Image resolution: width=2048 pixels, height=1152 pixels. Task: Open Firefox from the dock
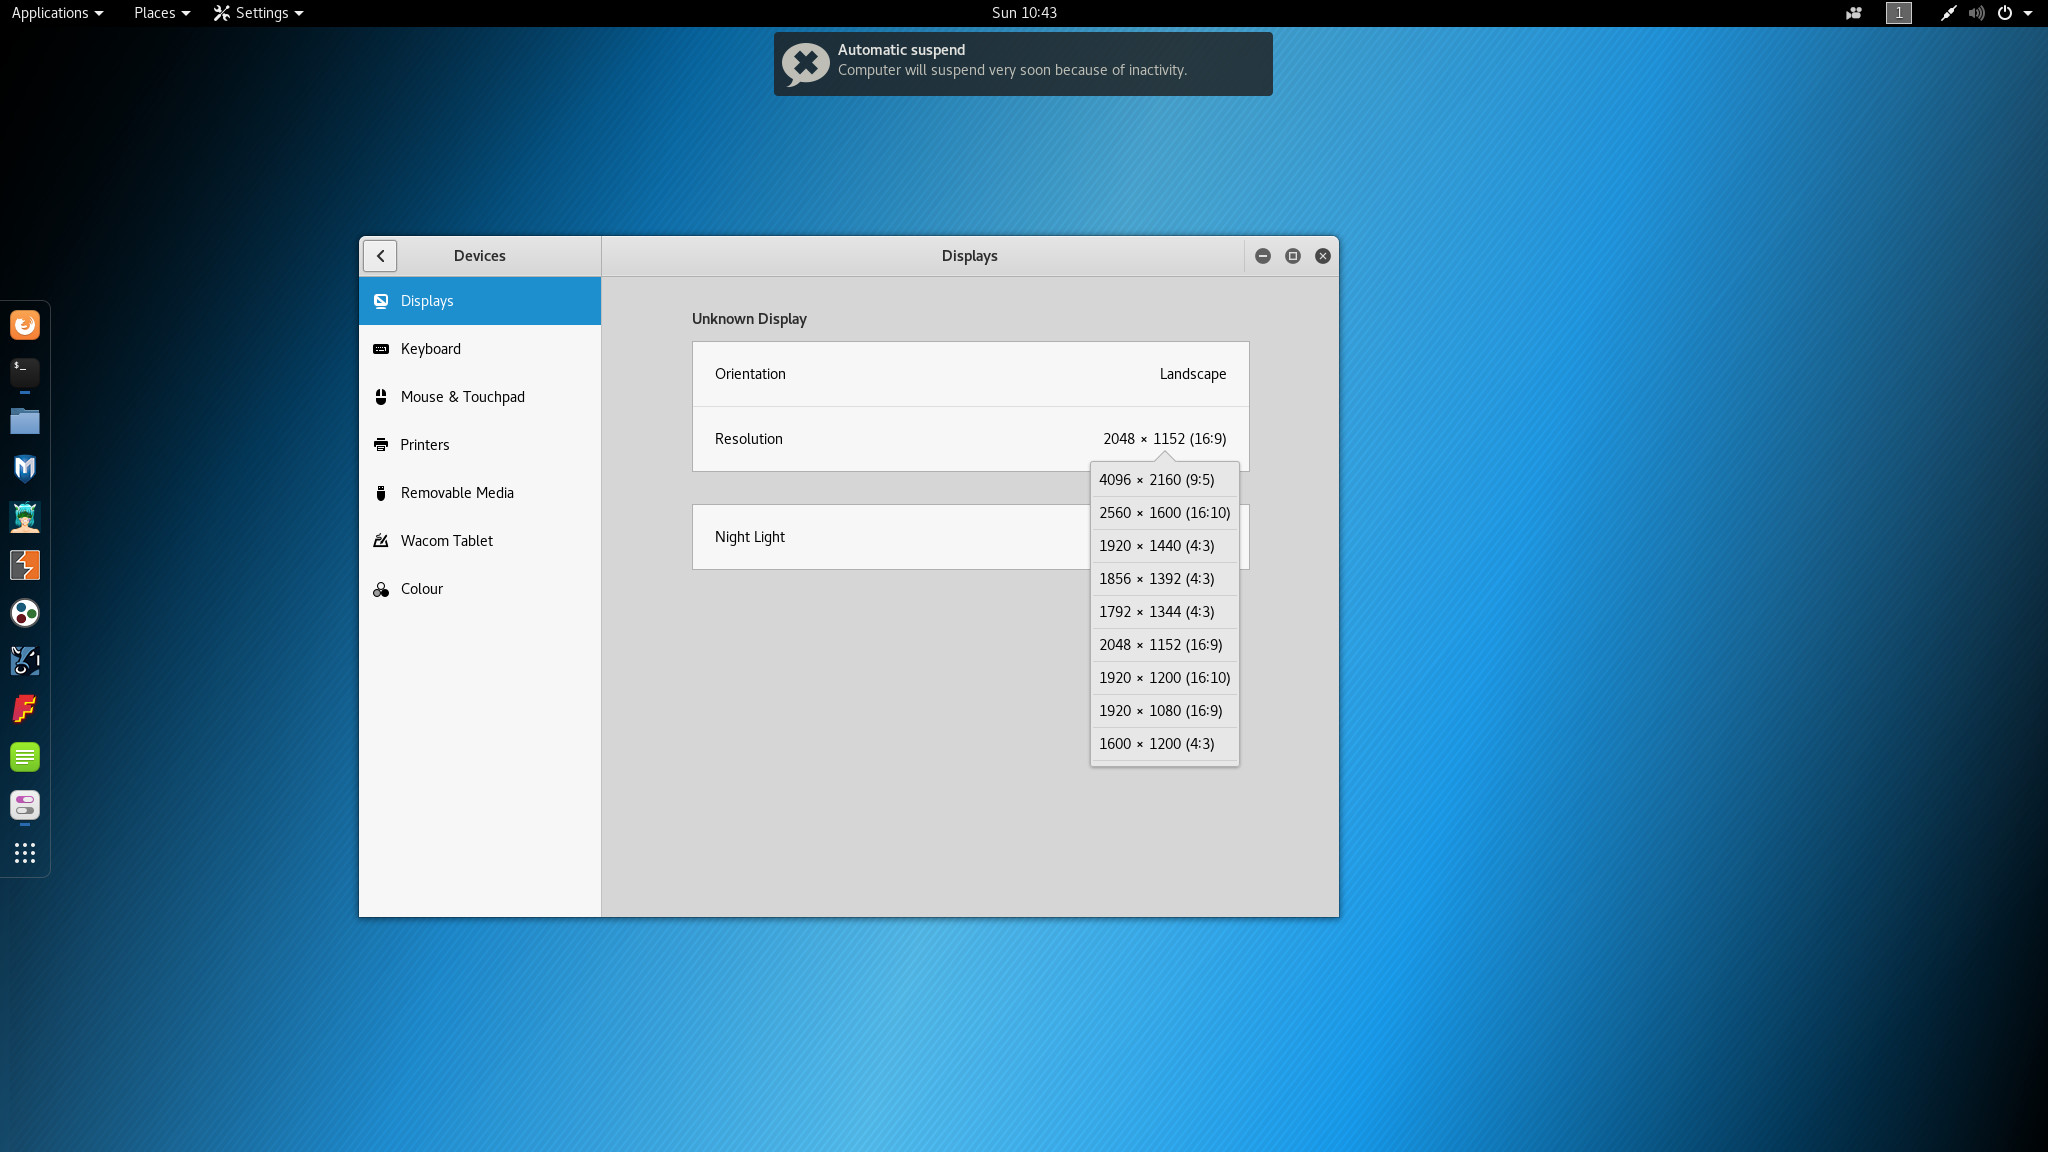coord(25,325)
